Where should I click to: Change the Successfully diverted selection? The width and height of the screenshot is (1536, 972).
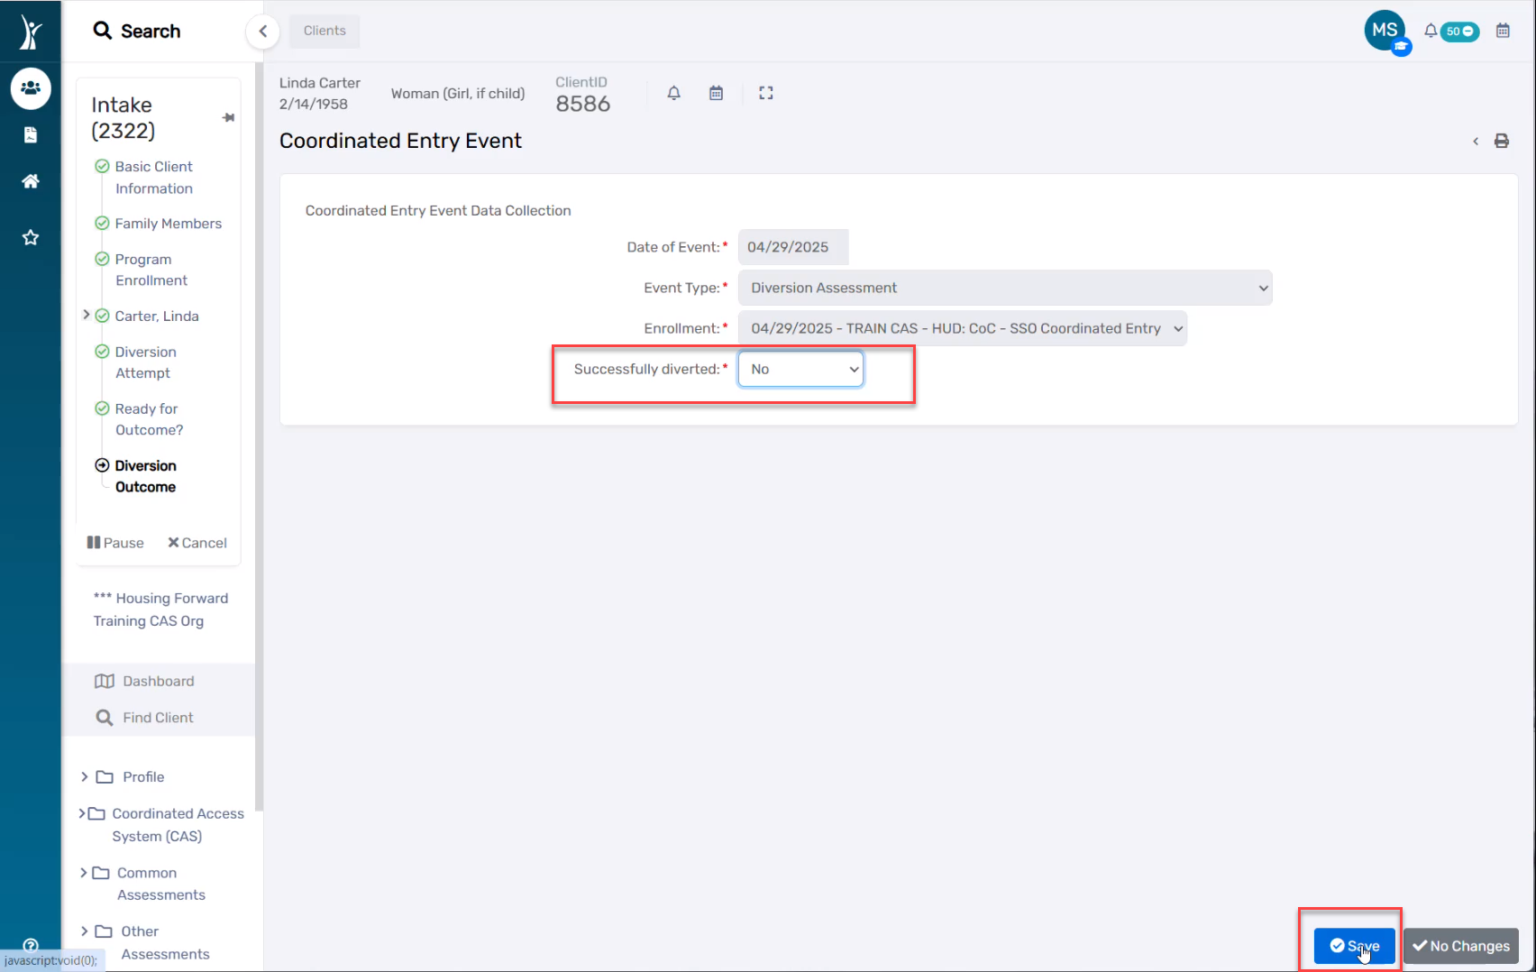click(800, 368)
